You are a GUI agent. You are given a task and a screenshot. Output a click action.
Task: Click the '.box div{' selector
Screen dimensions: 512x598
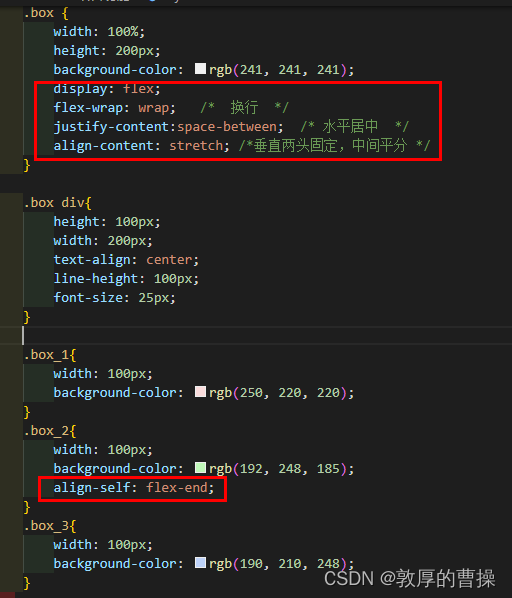pyautogui.click(x=57, y=203)
